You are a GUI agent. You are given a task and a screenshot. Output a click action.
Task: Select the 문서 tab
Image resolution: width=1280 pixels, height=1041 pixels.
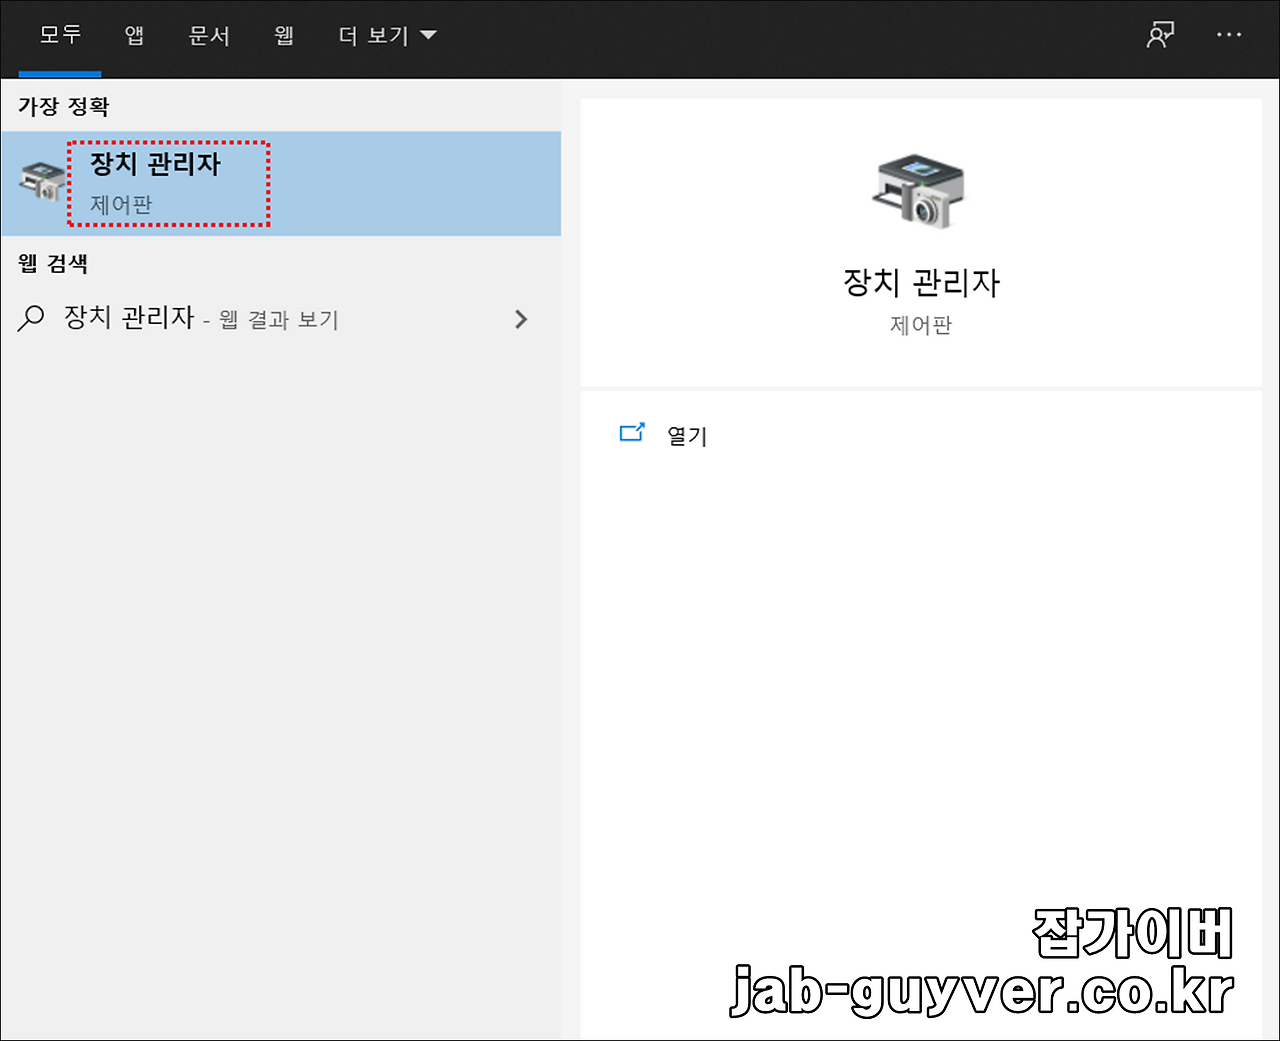[x=209, y=34]
